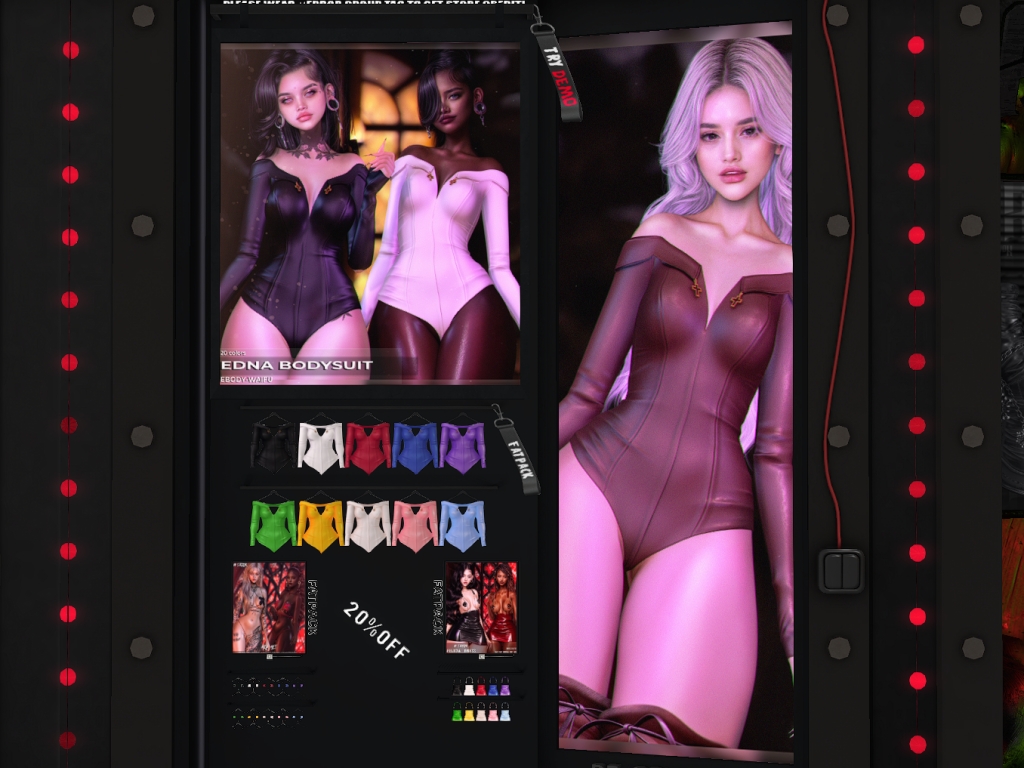Select the yellow bodysuit on the hanger
Screen dimensions: 1024x768
tap(319, 525)
